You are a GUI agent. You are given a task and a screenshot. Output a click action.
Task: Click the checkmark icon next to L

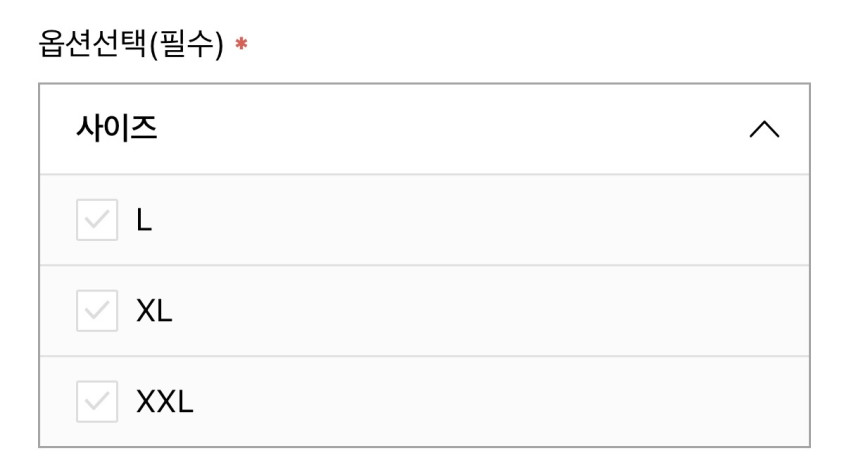(97, 220)
